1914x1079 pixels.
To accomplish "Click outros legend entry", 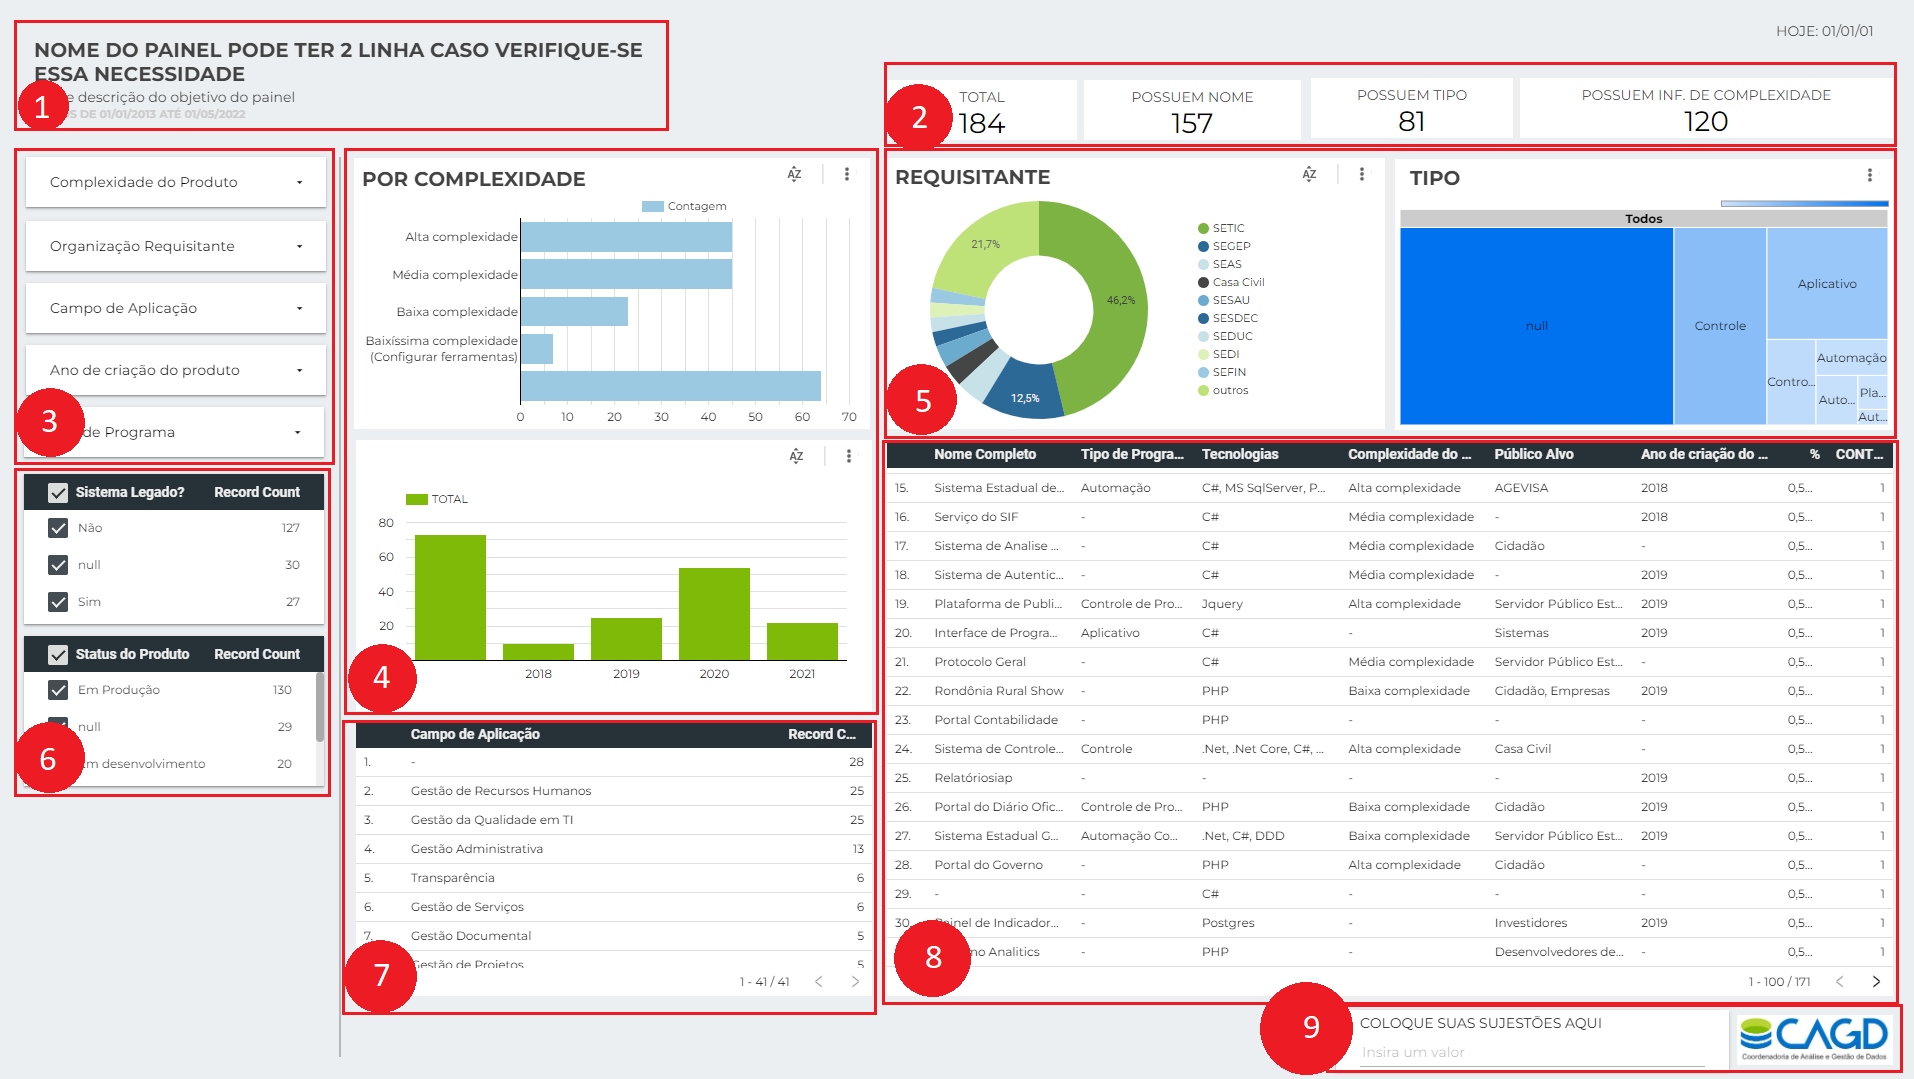I will (1223, 390).
